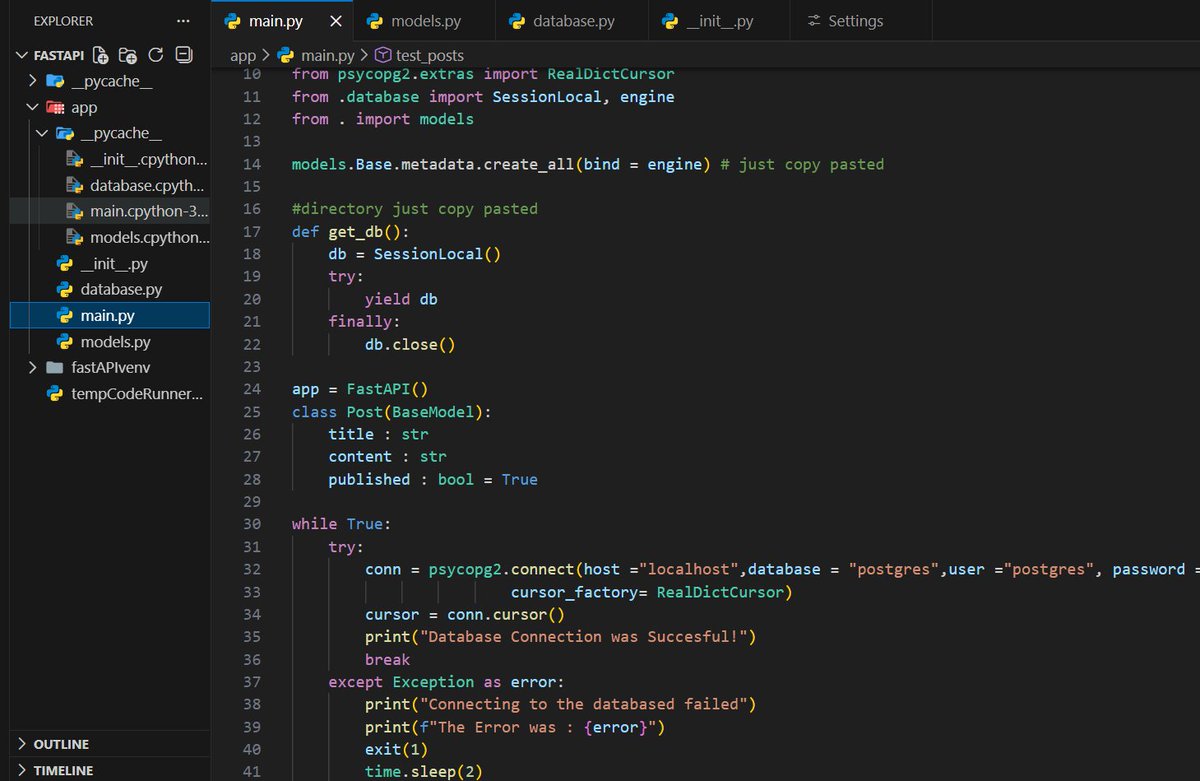The width and height of the screenshot is (1200, 781).
Task: Expand the fastAPIvenv folder
Action: [x=33, y=367]
